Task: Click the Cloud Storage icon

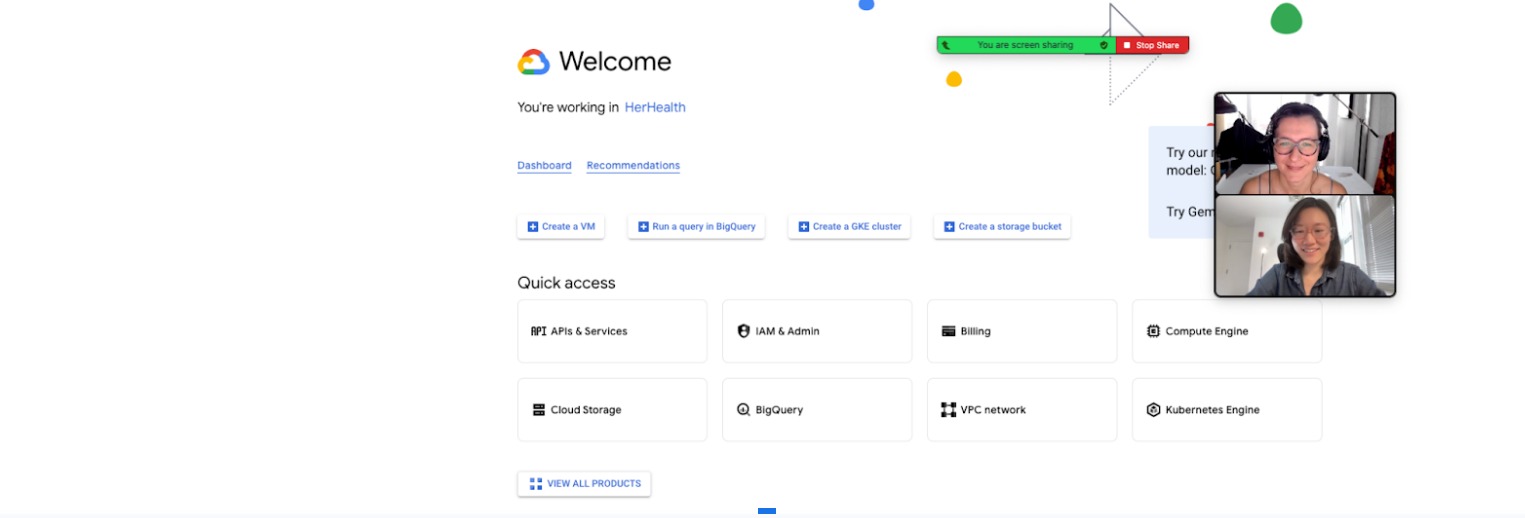Action: [539, 410]
